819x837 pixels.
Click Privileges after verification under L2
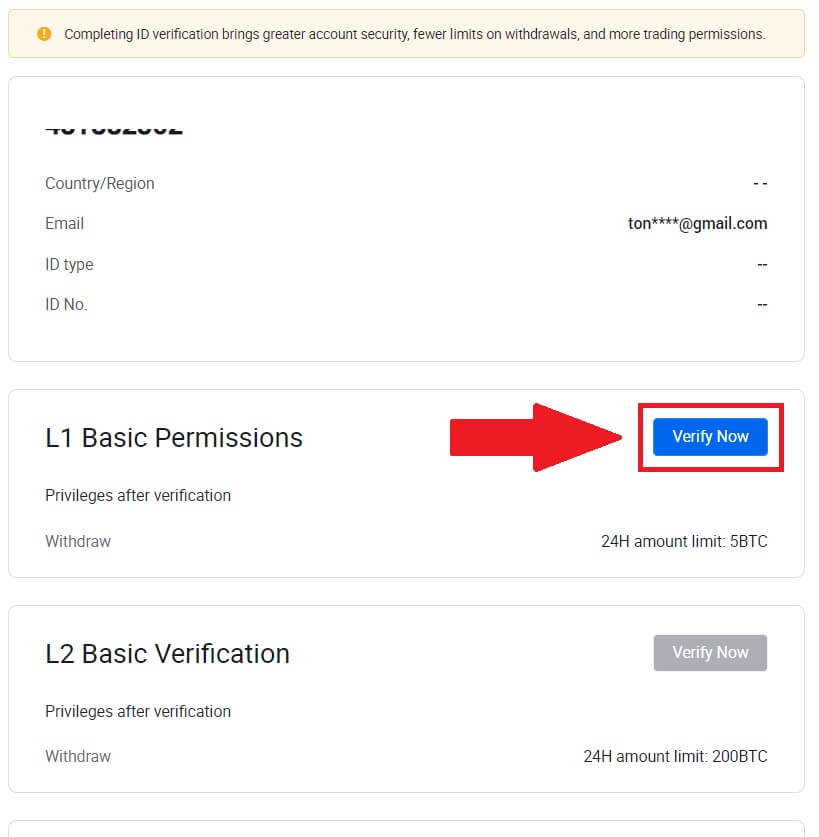tap(138, 711)
